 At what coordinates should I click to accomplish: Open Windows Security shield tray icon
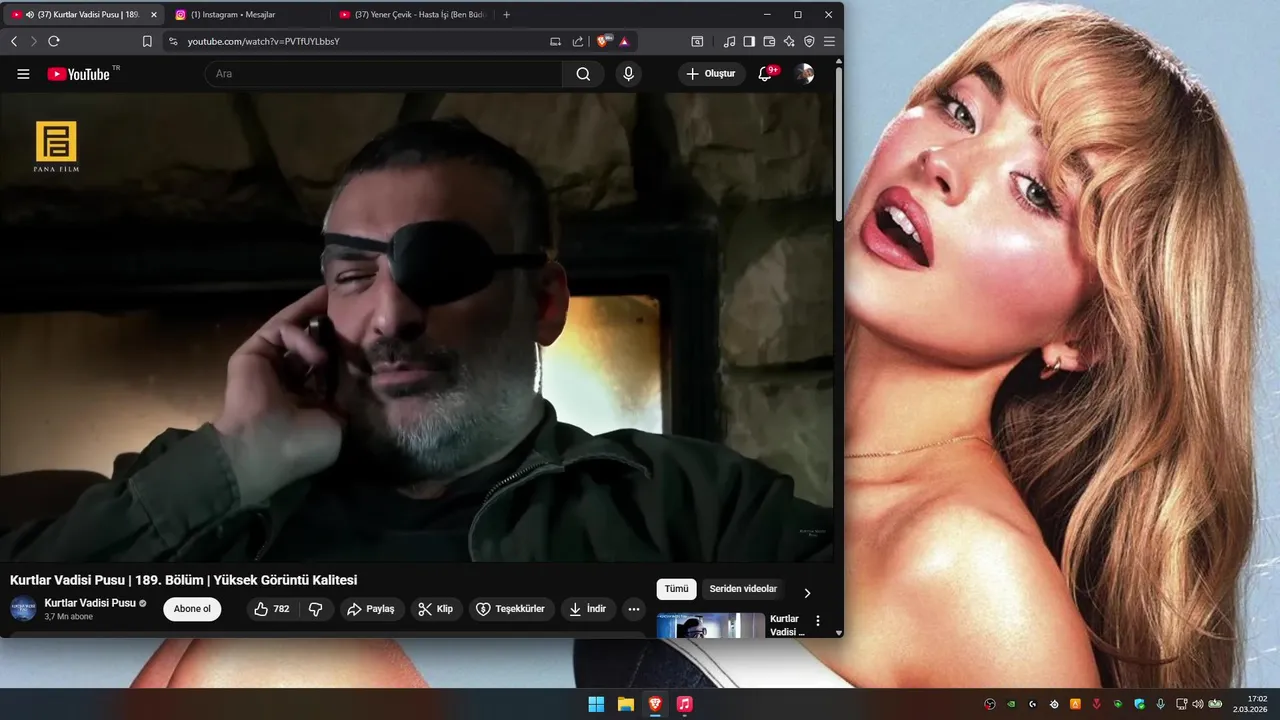click(1139, 704)
